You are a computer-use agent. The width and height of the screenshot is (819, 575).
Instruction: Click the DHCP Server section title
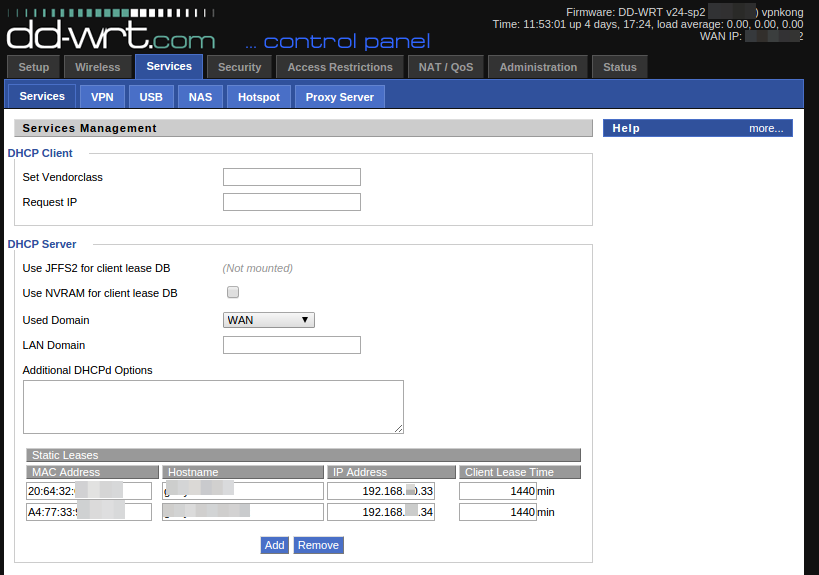pos(42,244)
